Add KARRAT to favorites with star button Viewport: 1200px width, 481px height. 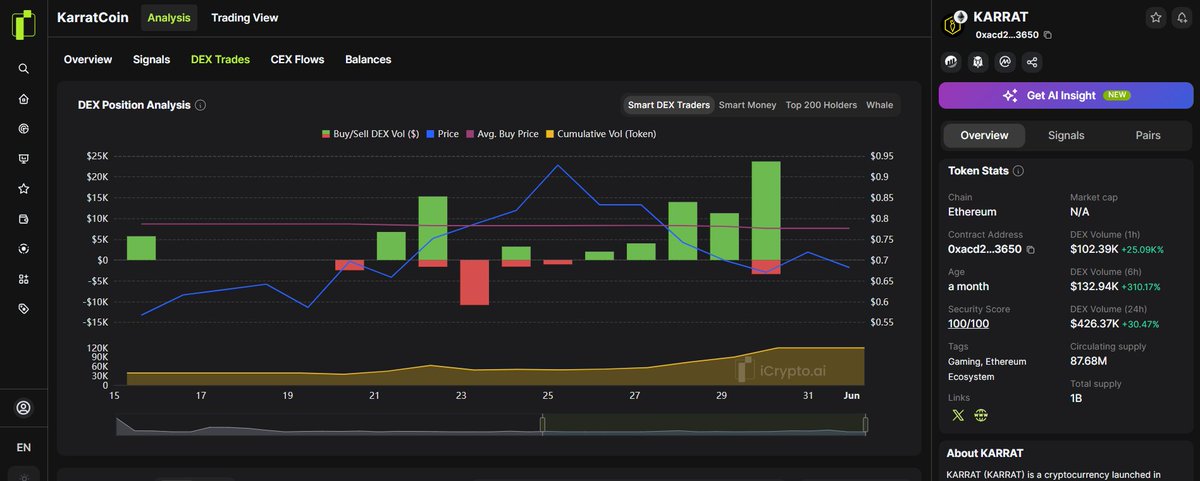(x=1156, y=17)
